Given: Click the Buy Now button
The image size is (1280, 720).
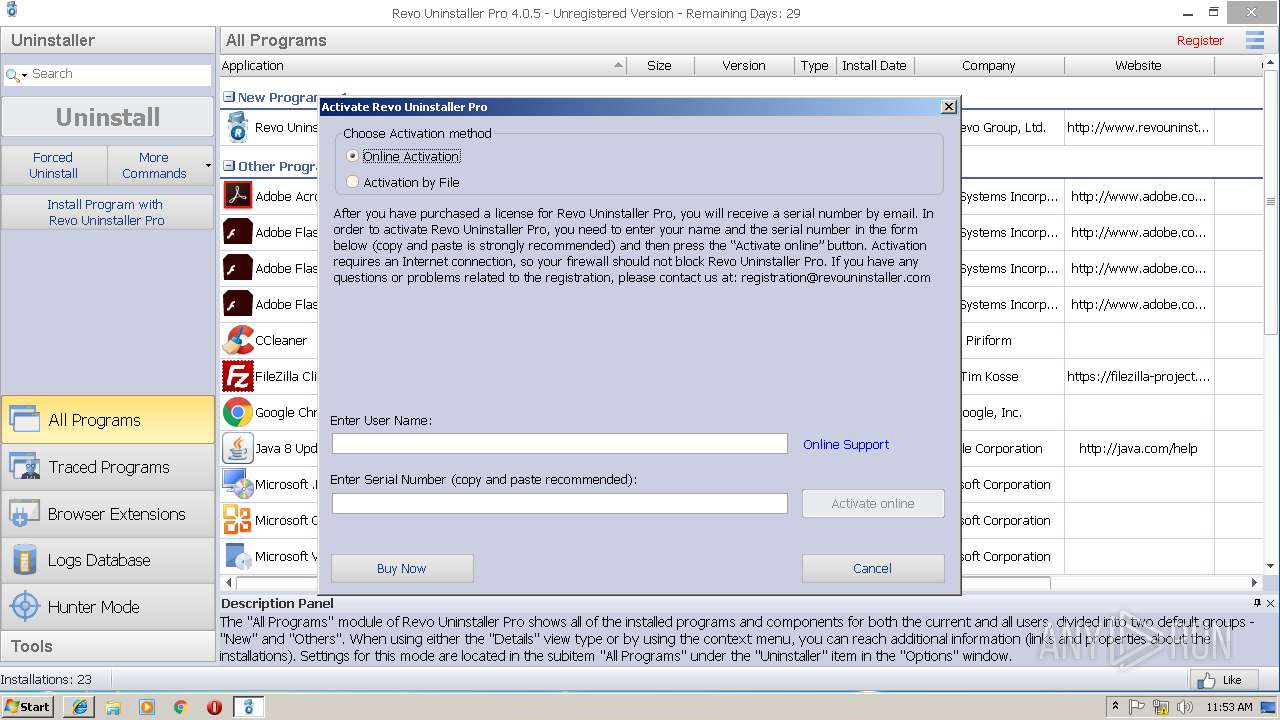Looking at the screenshot, I should pyautogui.click(x=402, y=568).
